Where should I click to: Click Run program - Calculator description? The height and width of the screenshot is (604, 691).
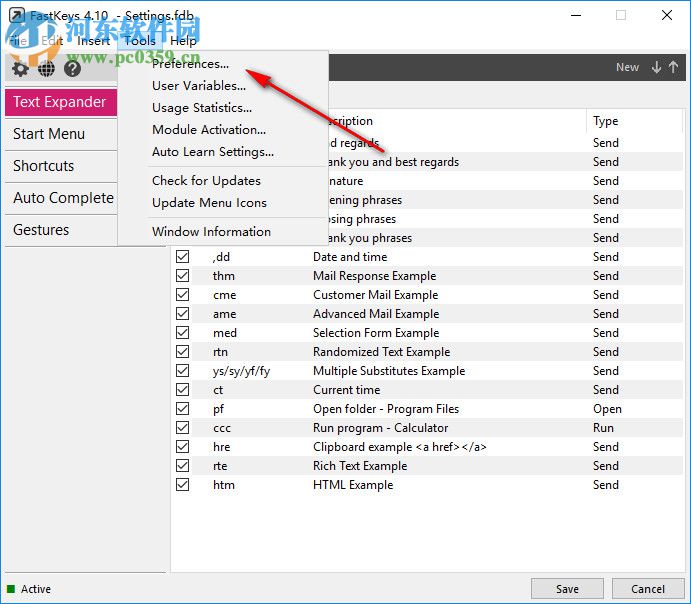click(380, 428)
